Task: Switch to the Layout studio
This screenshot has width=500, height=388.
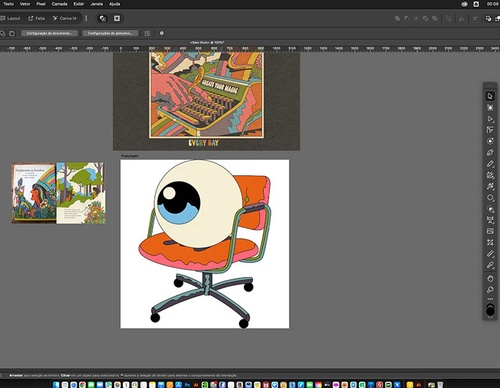Action: pyautogui.click(x=10, y=18)
